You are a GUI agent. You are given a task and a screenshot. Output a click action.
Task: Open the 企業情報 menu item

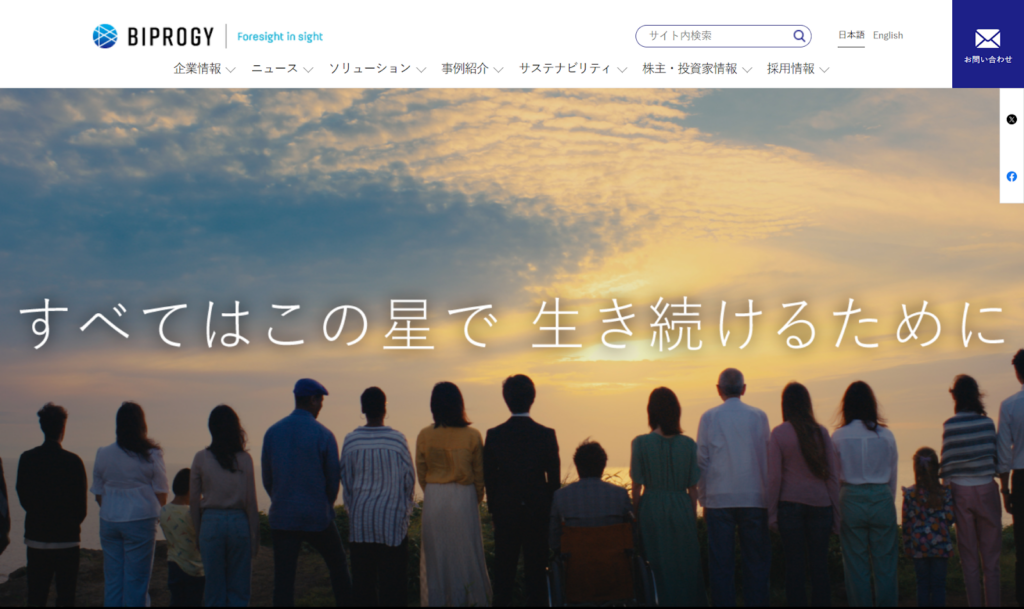[197, 69]
